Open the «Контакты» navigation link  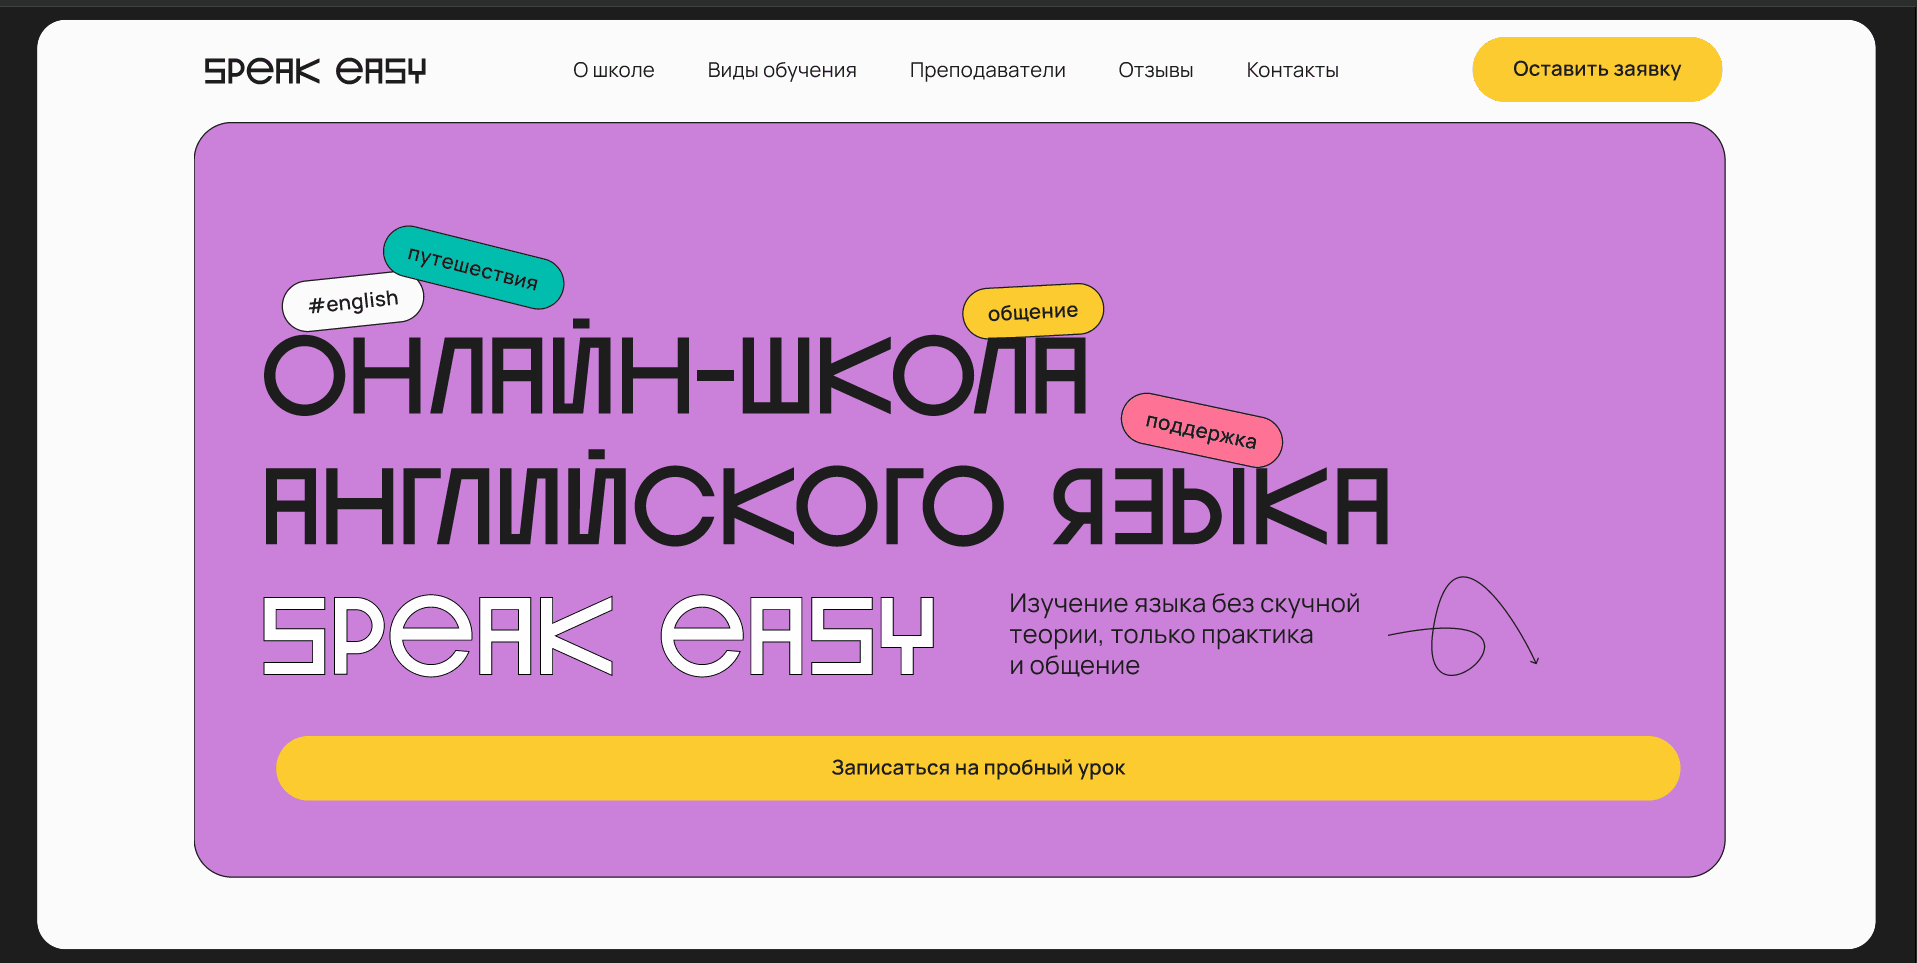[x=1292, y=70]
